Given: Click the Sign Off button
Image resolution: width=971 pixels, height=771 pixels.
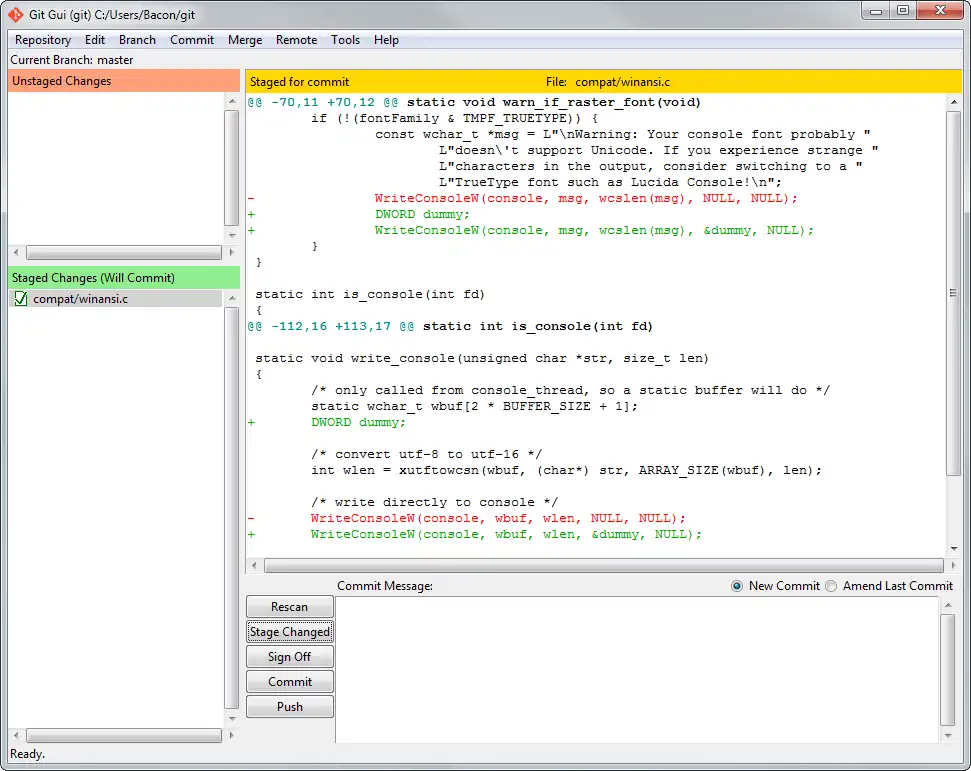Looking at the screenshot, I should point(289,657).
